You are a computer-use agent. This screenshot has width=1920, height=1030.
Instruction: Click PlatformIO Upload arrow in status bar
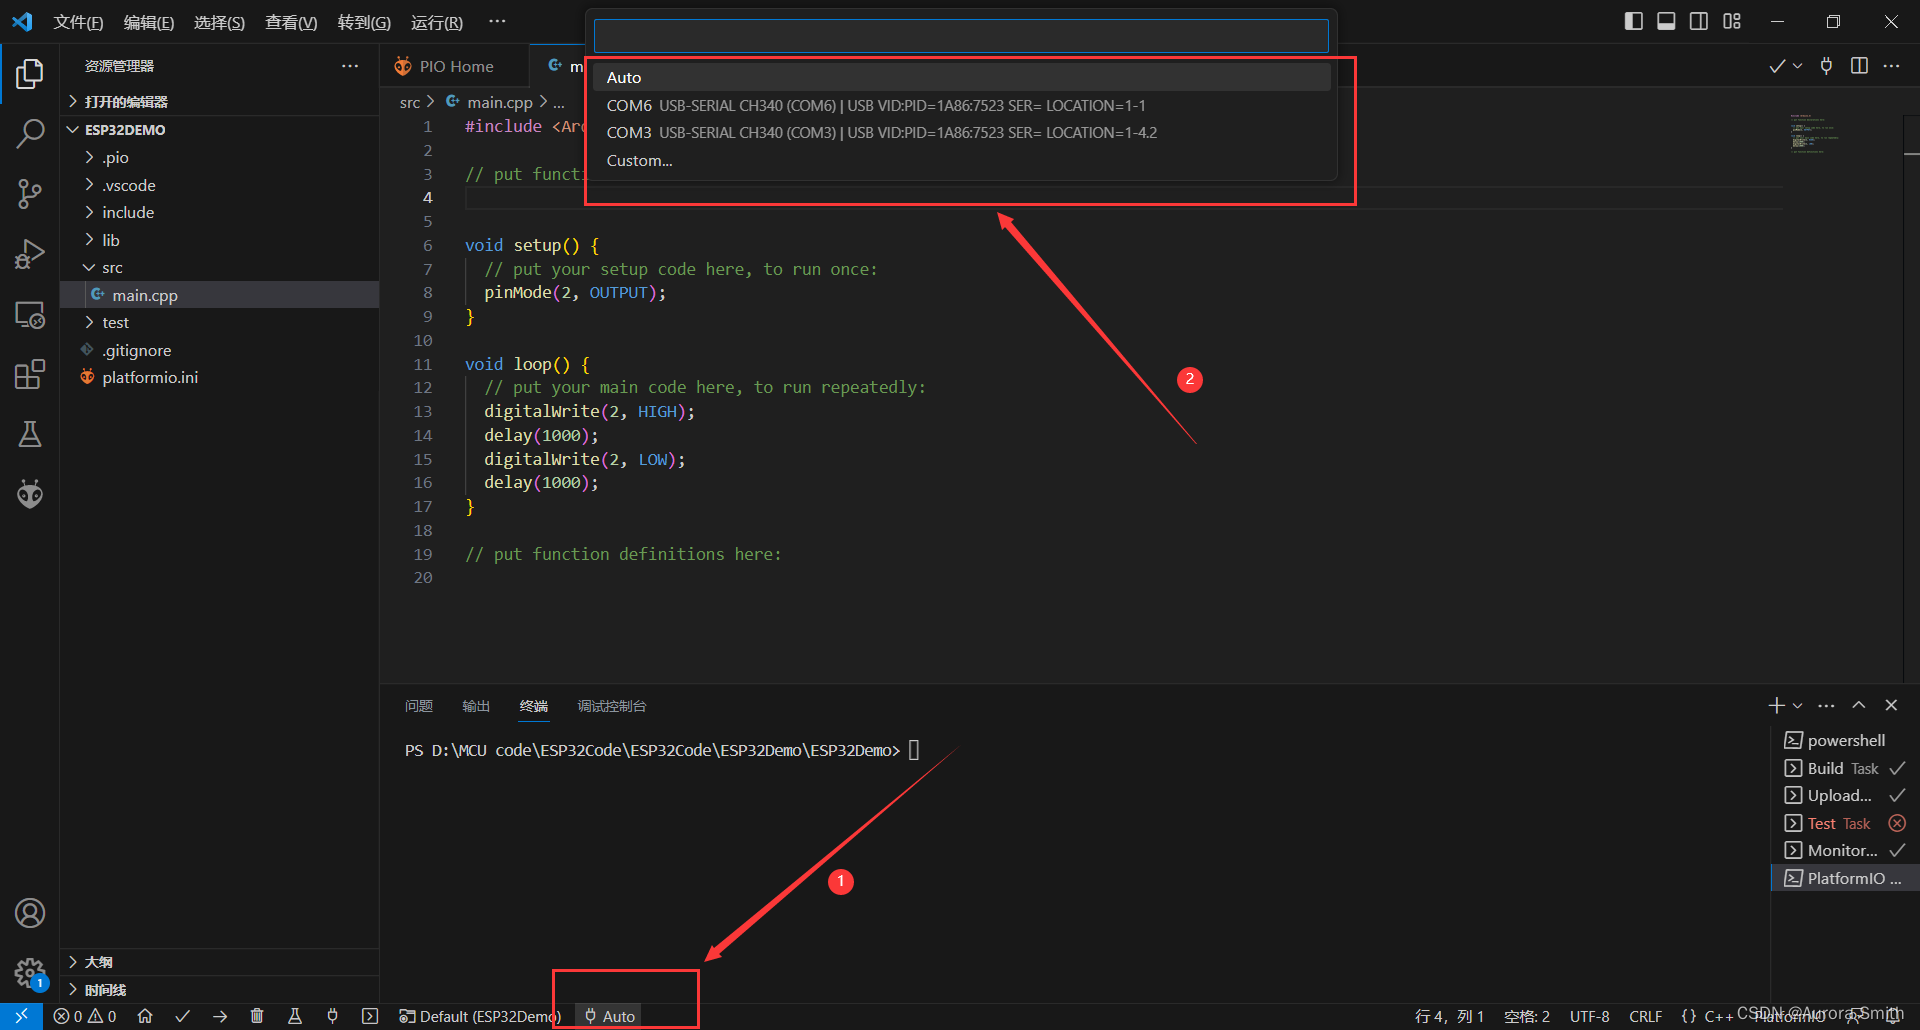click(220, 1016)
